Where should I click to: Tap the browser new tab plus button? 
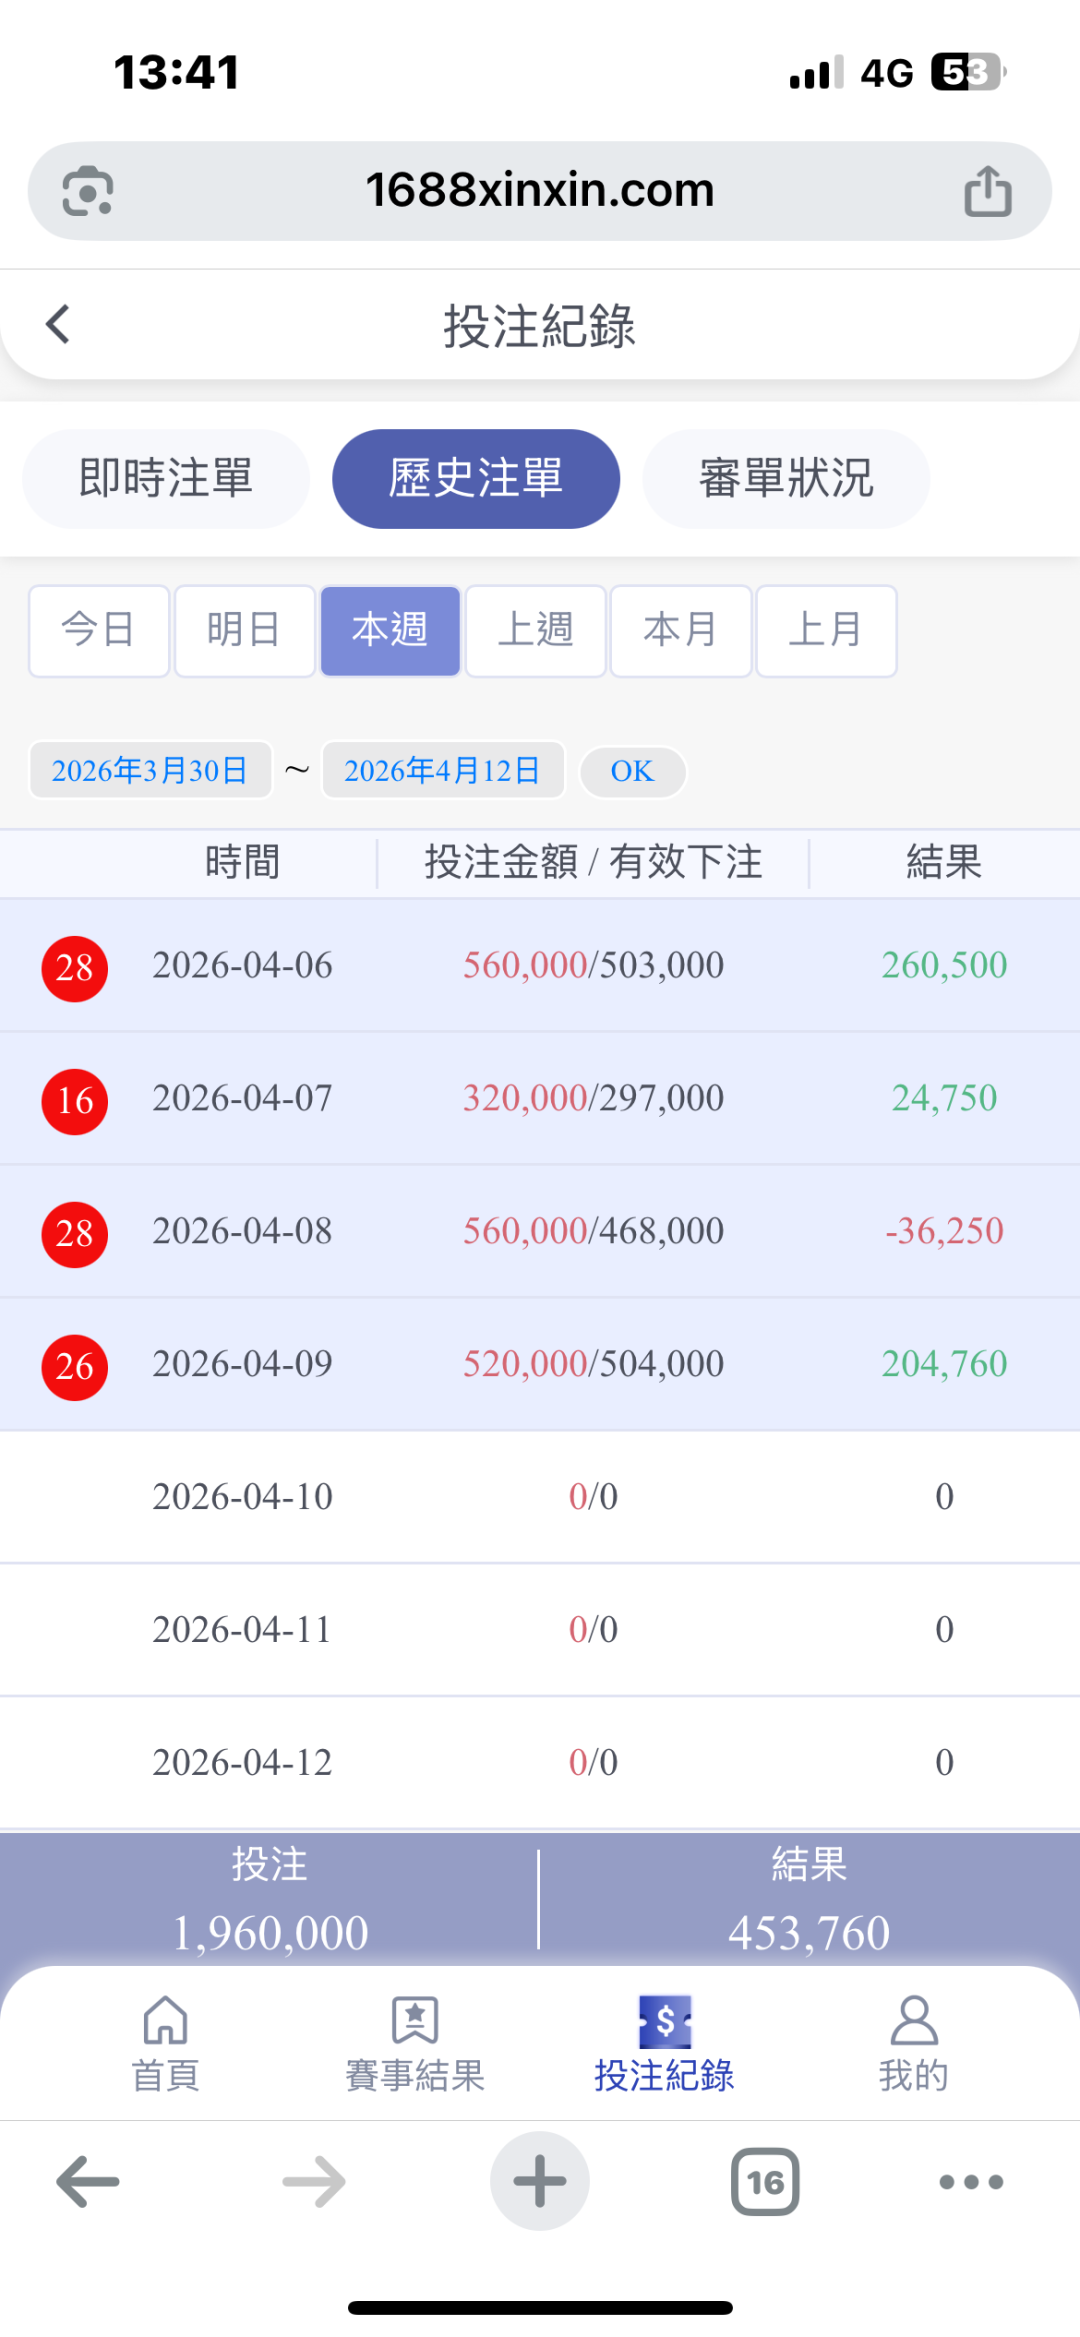point(539,2181)
